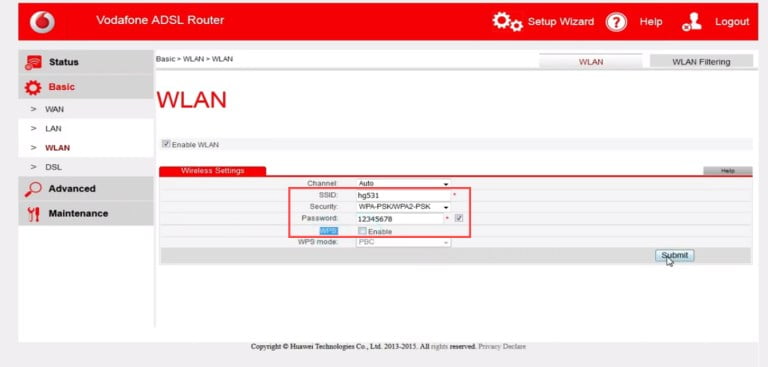Viewport: 768px width, 367px height.
Task: Open the Channel dropdown
Action: [x=403, y=183]
